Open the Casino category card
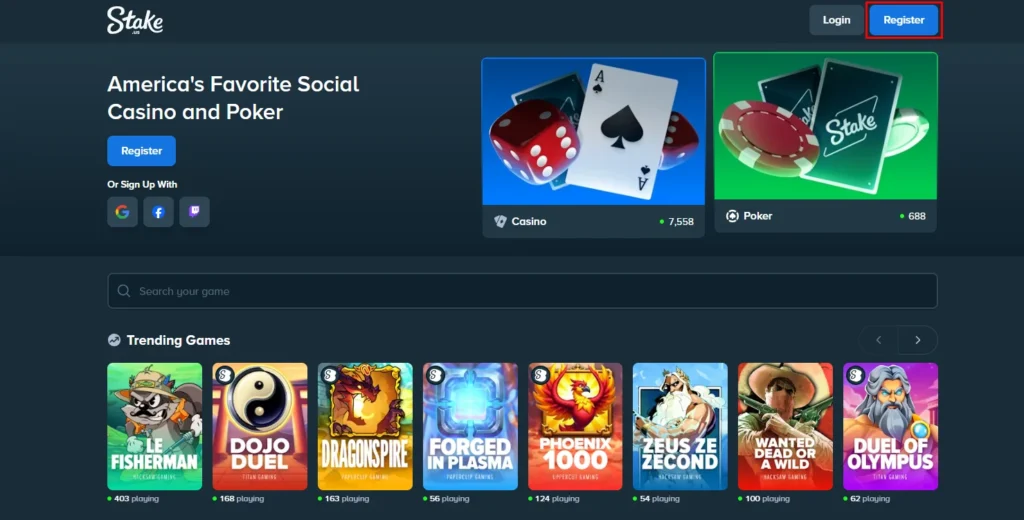Viewport: 1024px width, 520px height. pos(594,148)
